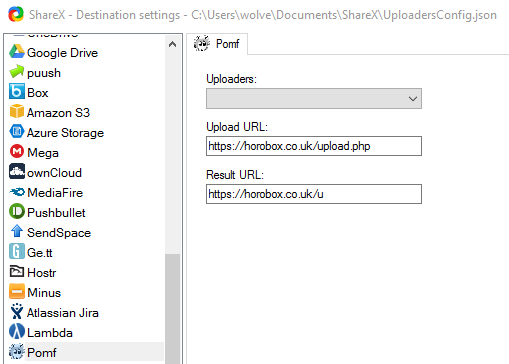Click the Pushbullet green icon
Image resolution: width=509 pixels, height=364 pixels.
pos(17,212)
